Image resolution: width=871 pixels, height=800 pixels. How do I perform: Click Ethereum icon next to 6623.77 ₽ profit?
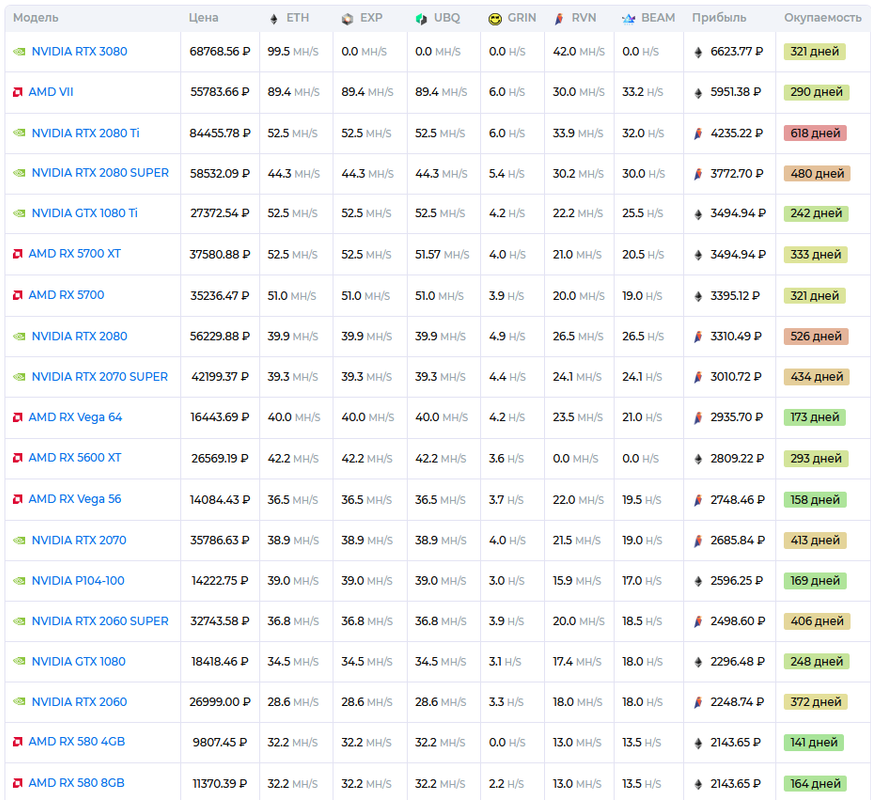[x=698, y=52]
